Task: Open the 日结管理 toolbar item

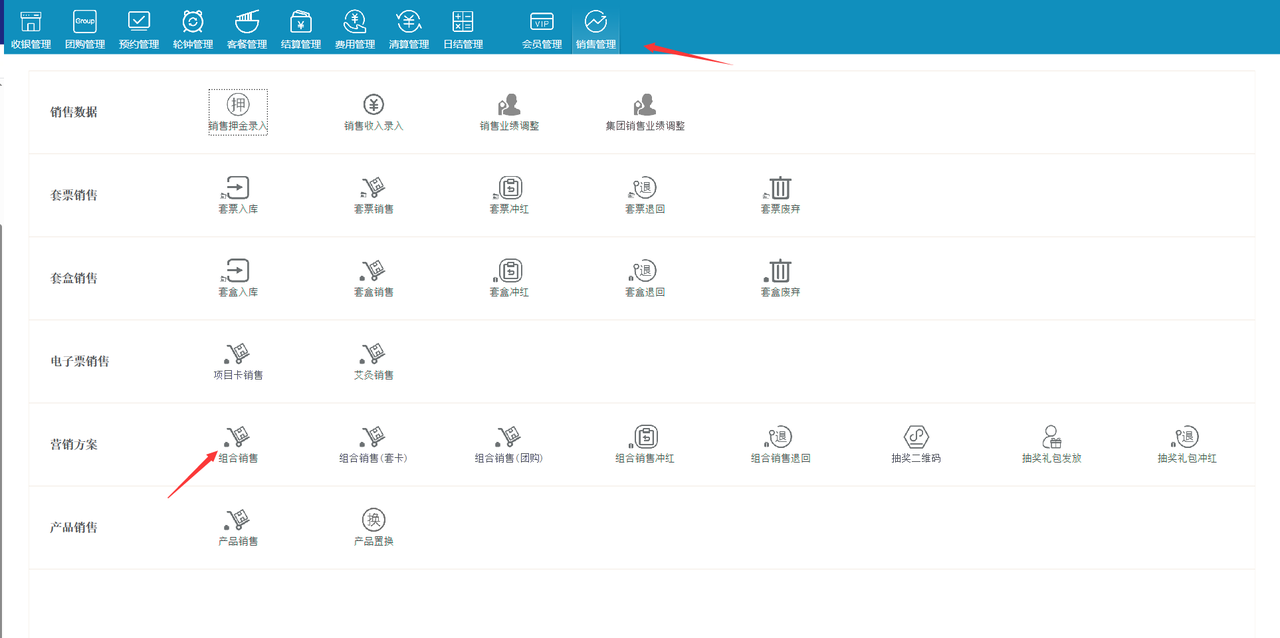Action: point(463,29)
